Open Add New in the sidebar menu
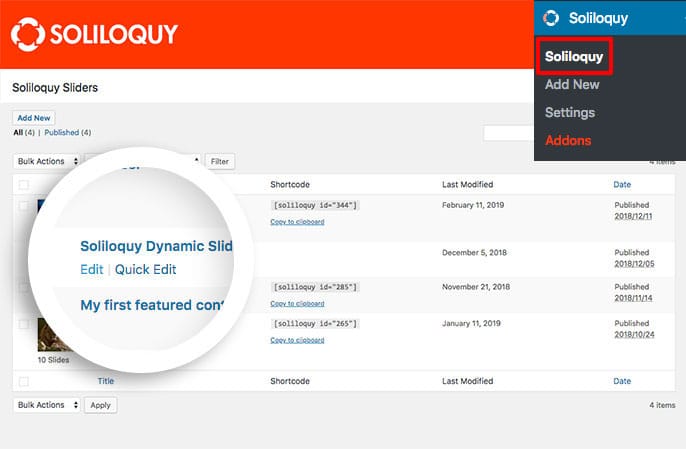Viewport: 686px width, 449px height. point(572,84)
